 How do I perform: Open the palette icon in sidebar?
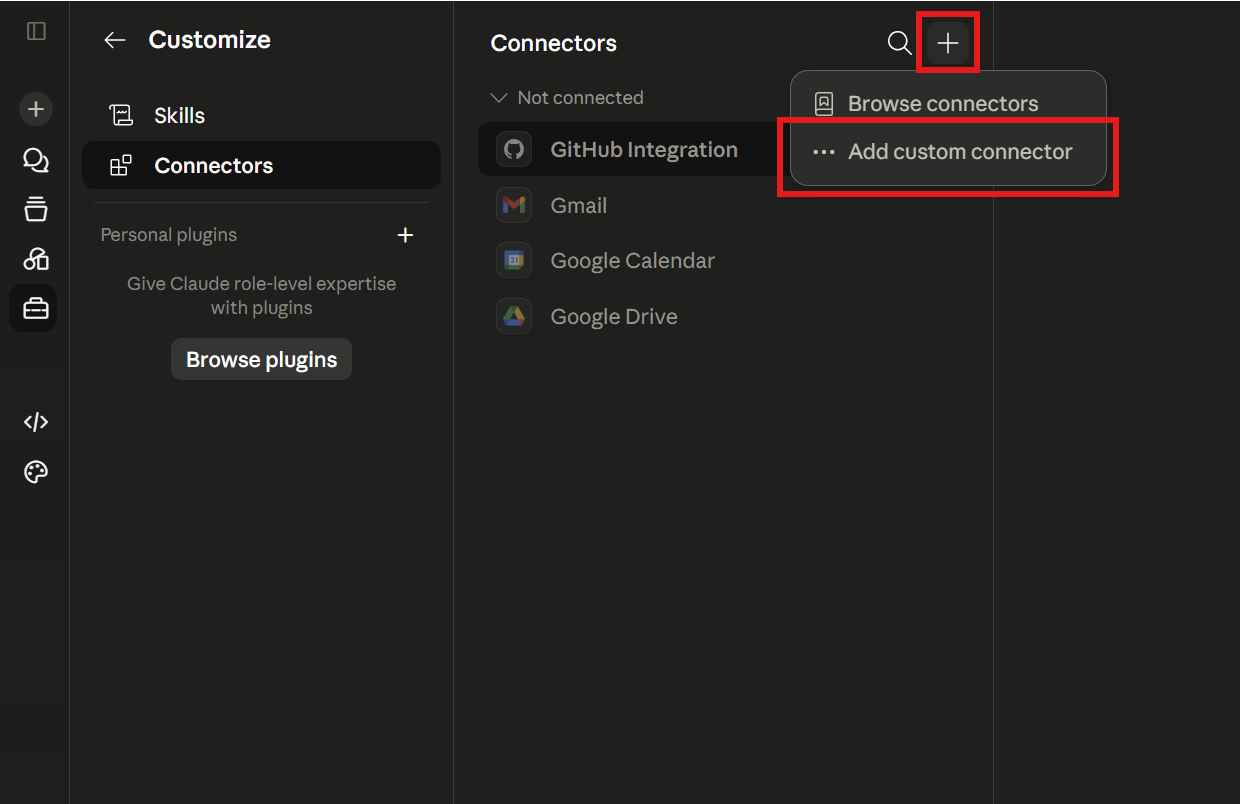(36, 472)
